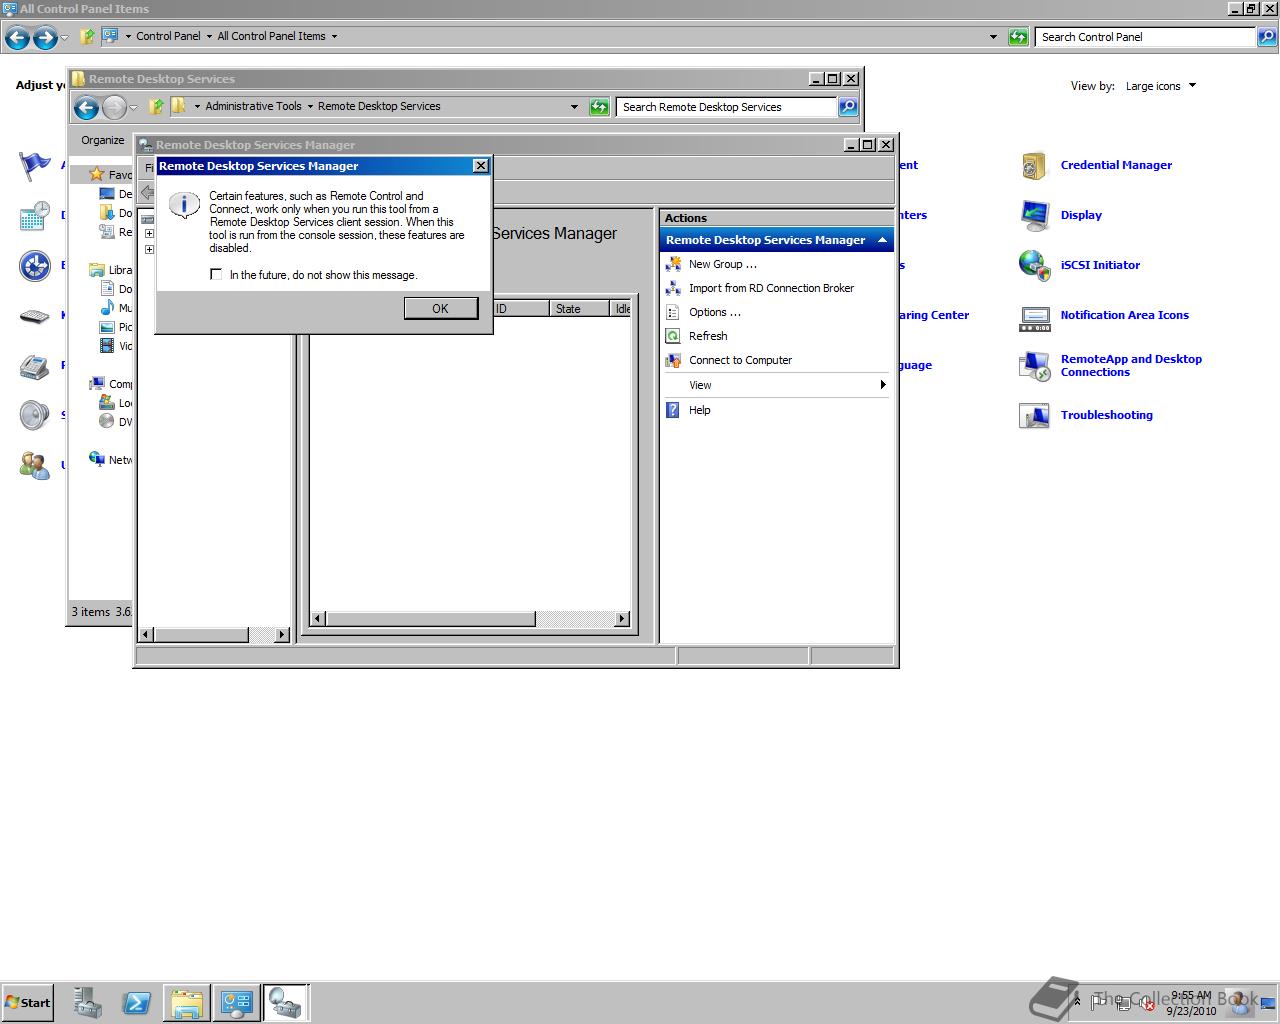Click the Notification Area Icons link

(x=1124, y=315)
